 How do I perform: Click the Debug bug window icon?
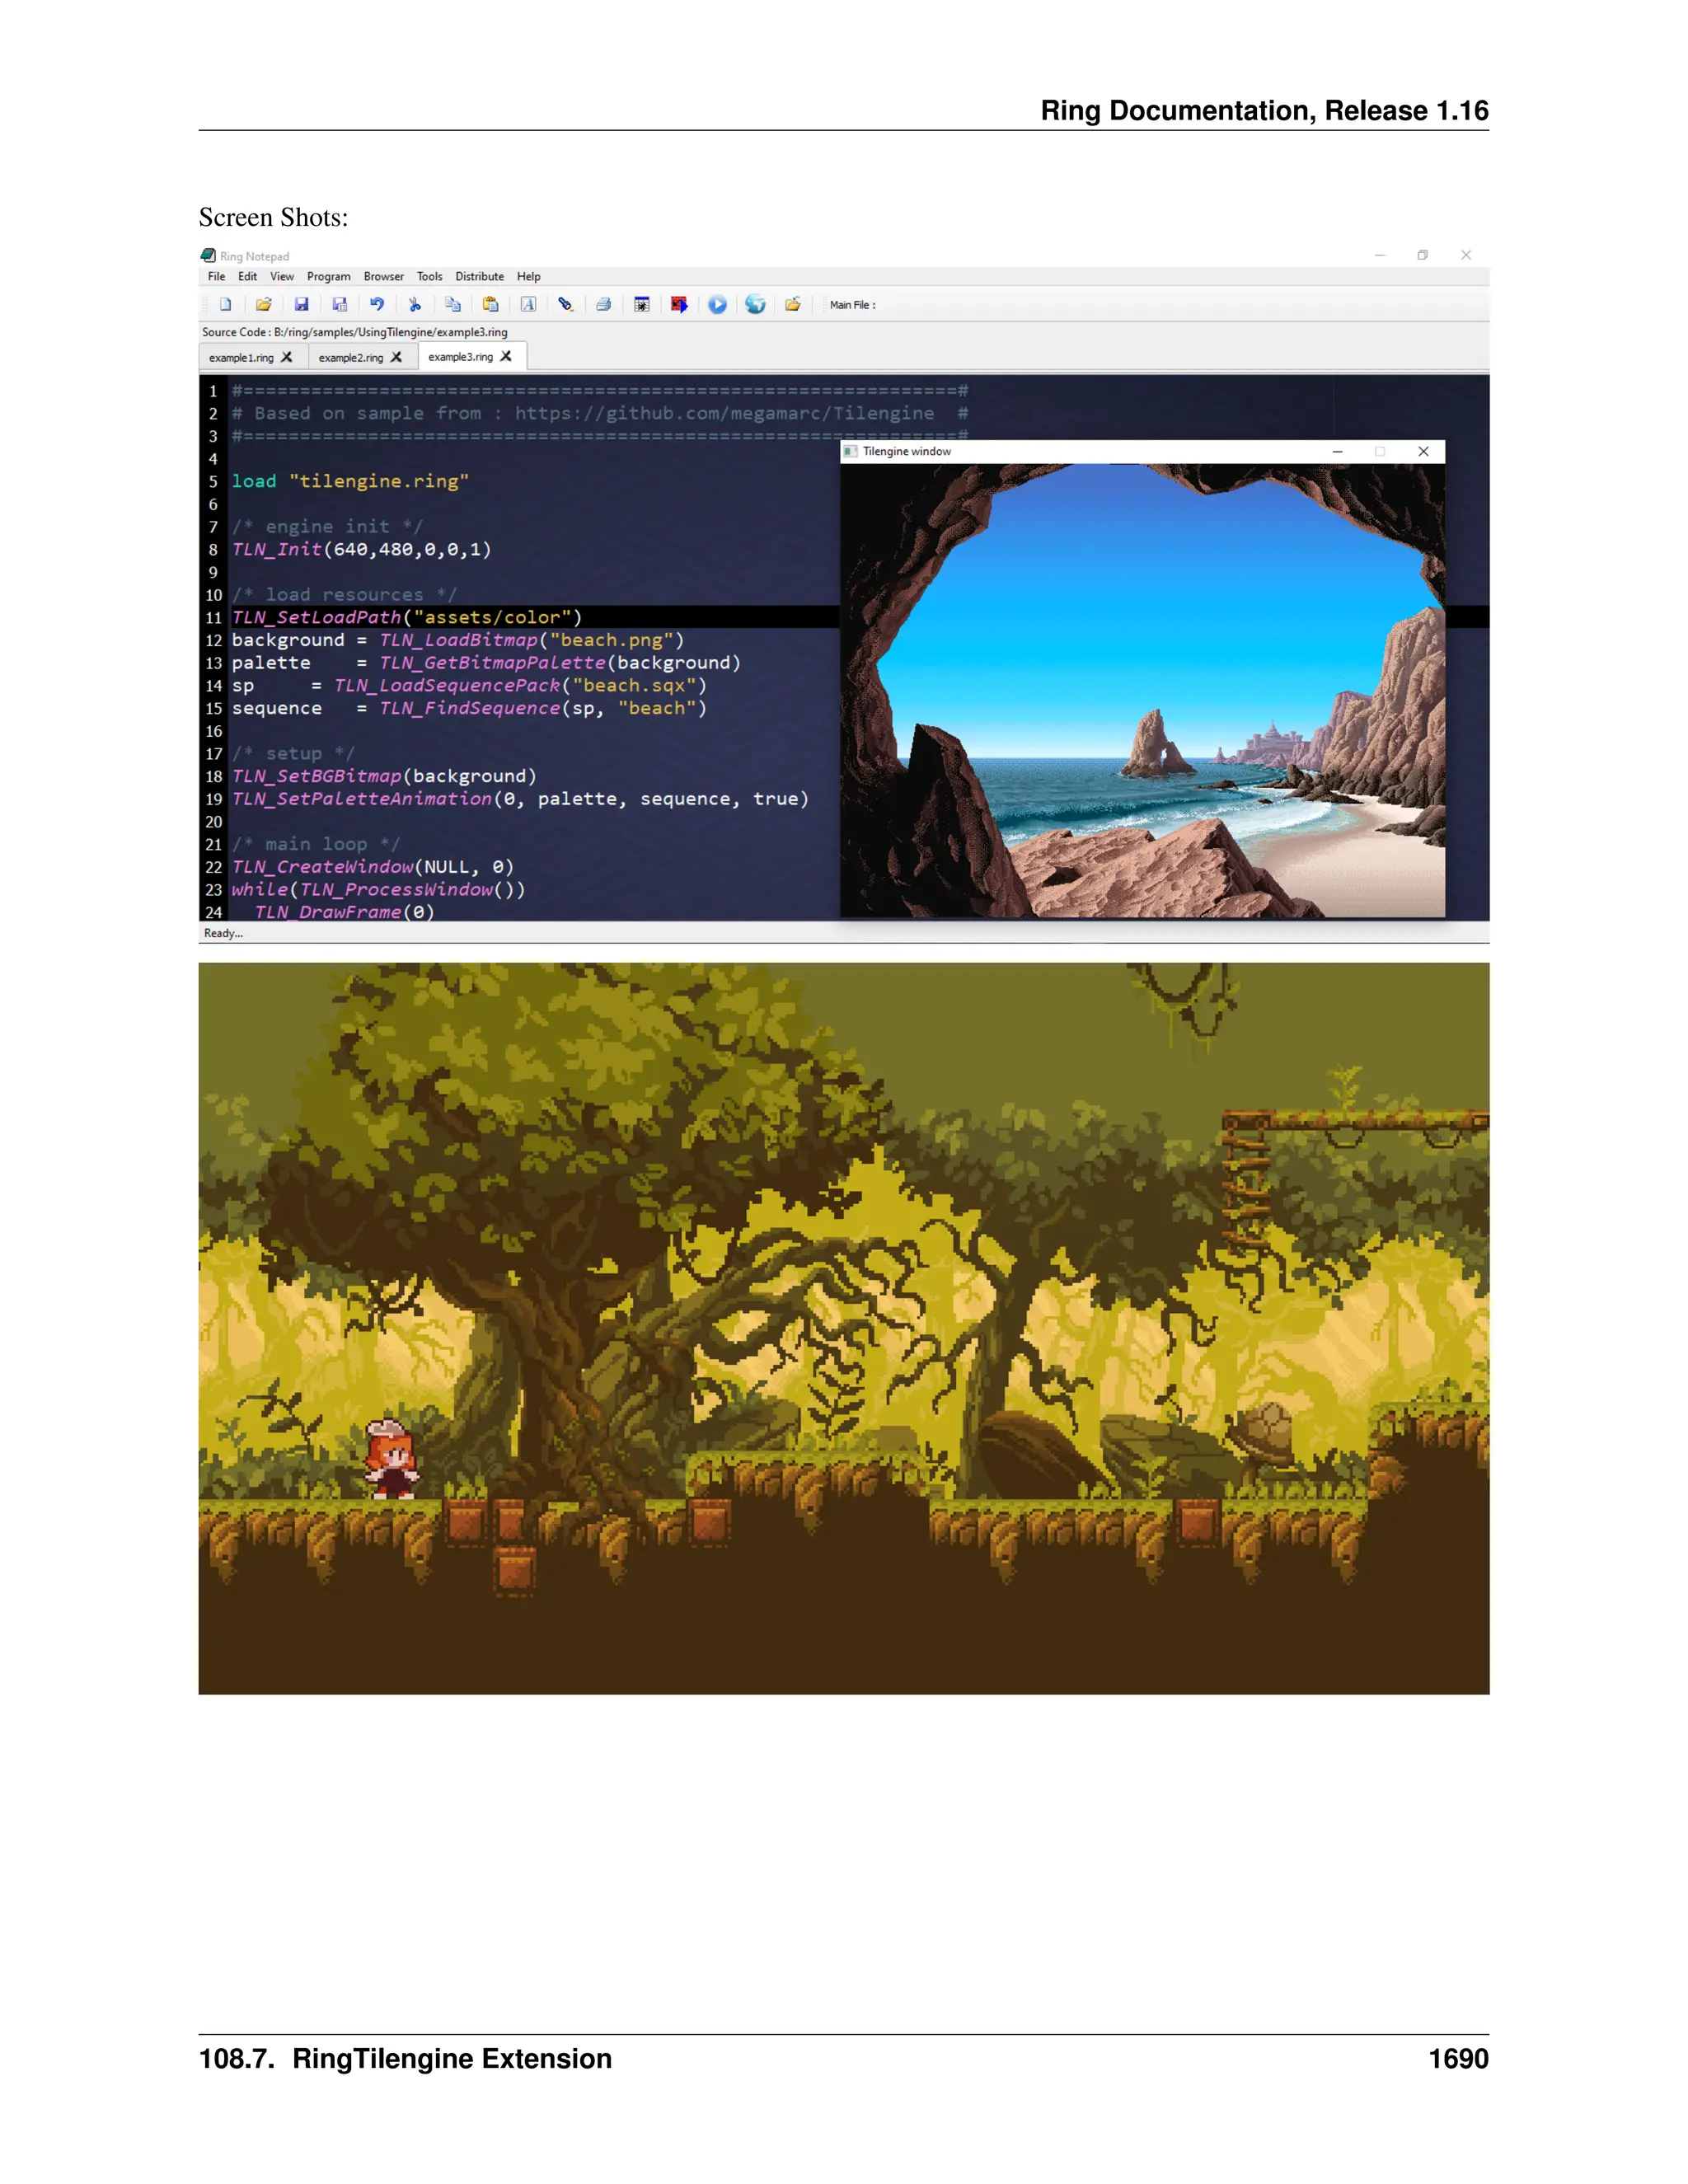coord(642,305)
